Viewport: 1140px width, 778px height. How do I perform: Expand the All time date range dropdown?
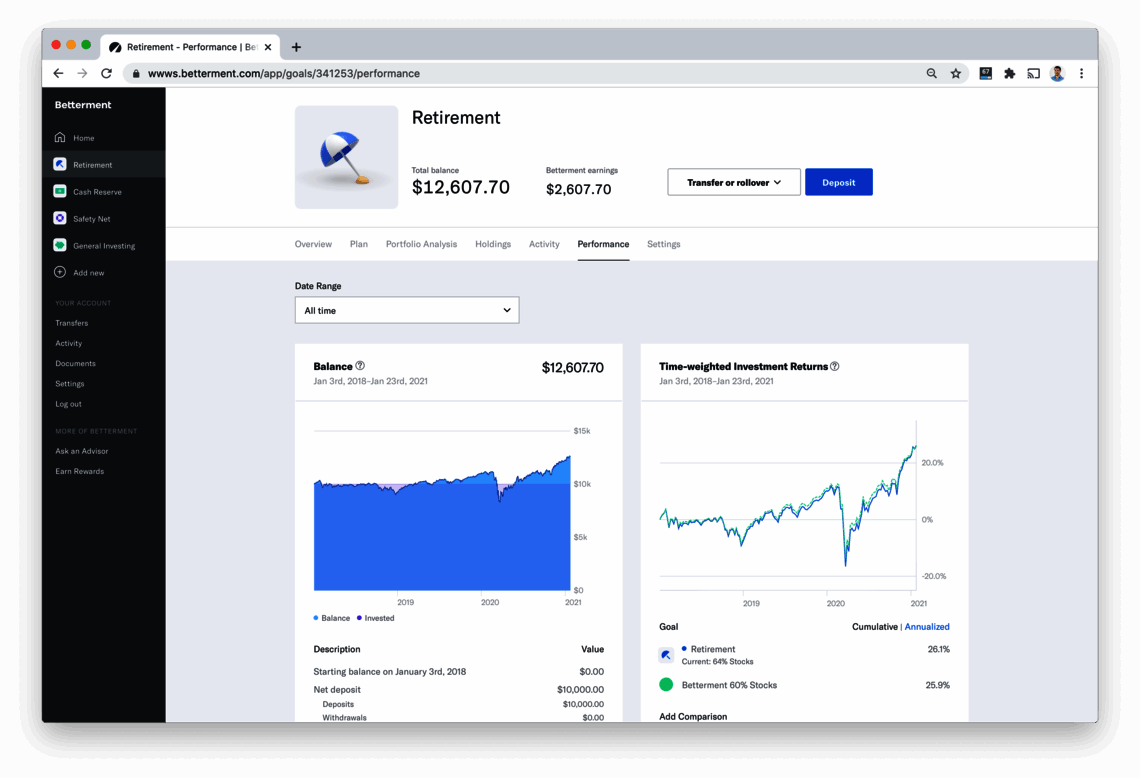click(406, 310)
